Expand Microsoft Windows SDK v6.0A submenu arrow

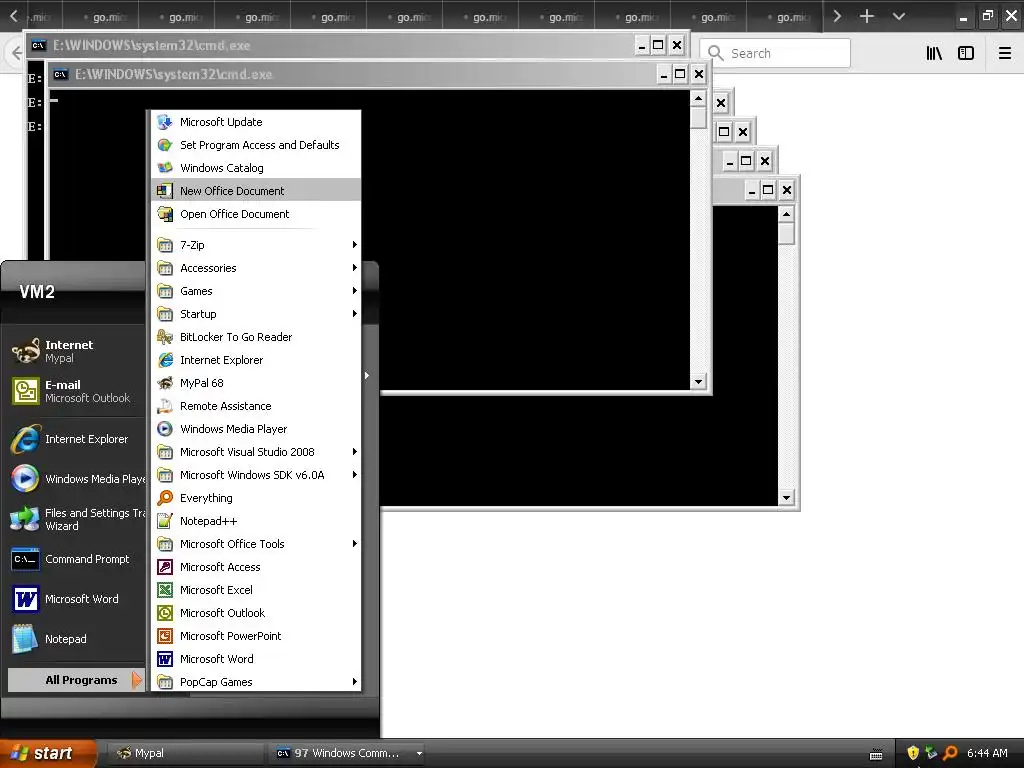pyautogui.click(x=355, y=475)
